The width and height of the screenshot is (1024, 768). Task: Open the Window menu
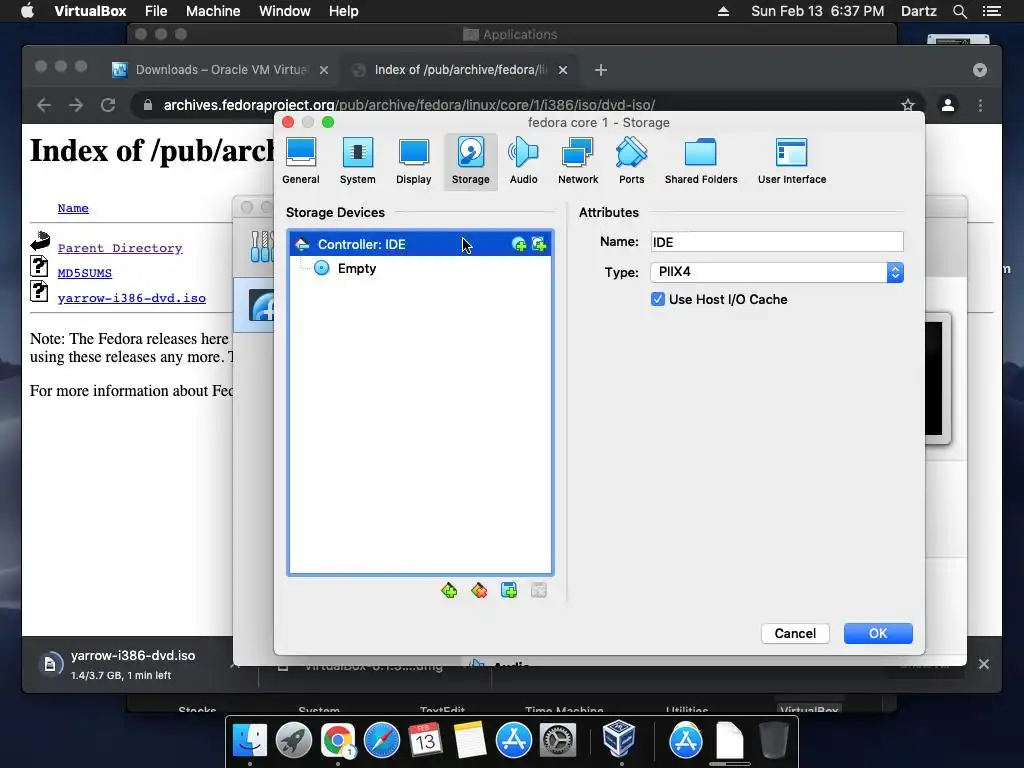click(285, 11)
